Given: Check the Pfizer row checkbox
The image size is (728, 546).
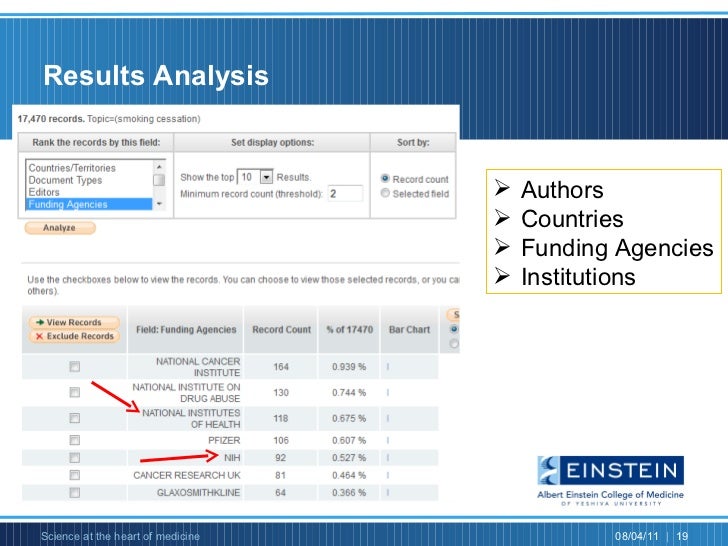Looking at the screenshot, I should click(x=74, y=440).
